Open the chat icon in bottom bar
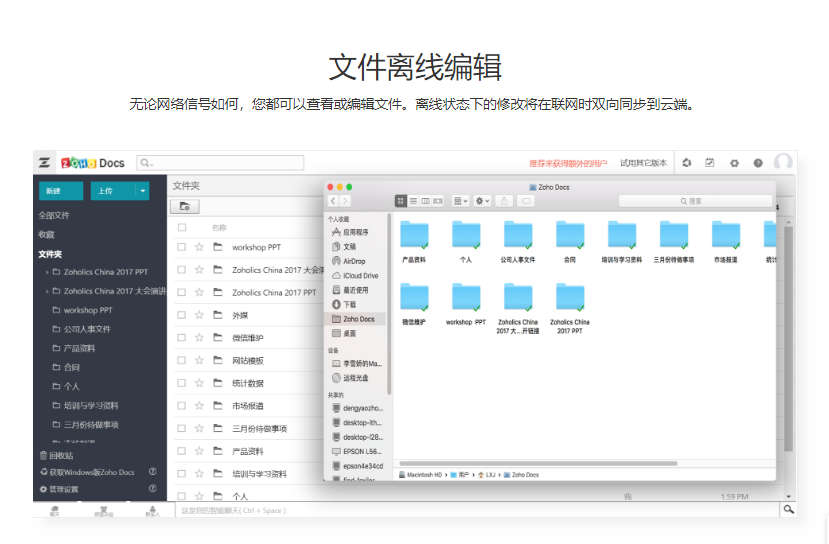This screenshot has height=544, width=829. [x=55, y=510]
